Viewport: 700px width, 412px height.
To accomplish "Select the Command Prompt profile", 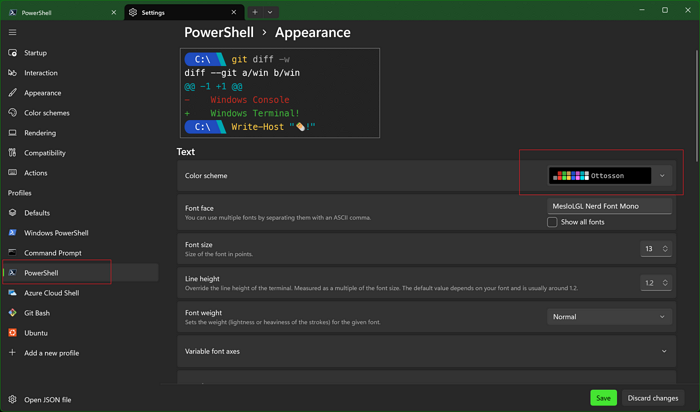I will tap(80, 253).
